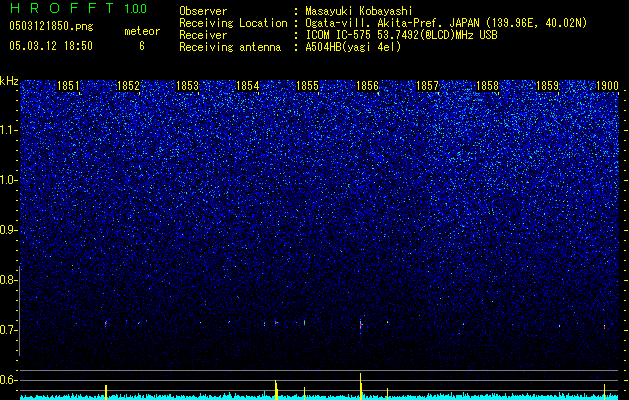Click the meteor echo at 0.7 kHz just before 1900
The image size is (629, 400).
tap(605, 327)
